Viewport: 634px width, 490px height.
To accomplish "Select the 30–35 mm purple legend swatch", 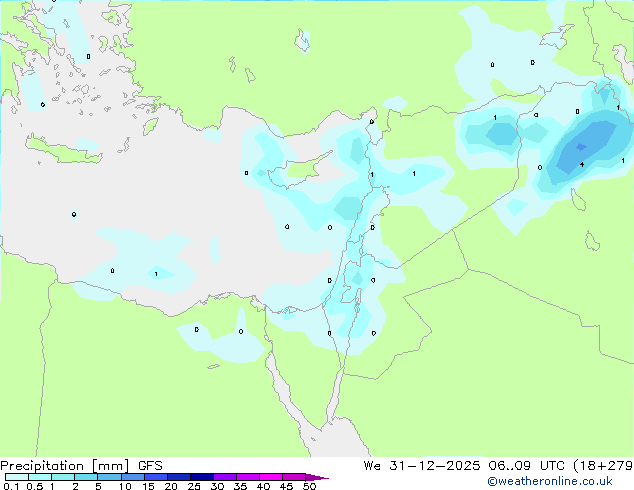I will tap(224, 477).
